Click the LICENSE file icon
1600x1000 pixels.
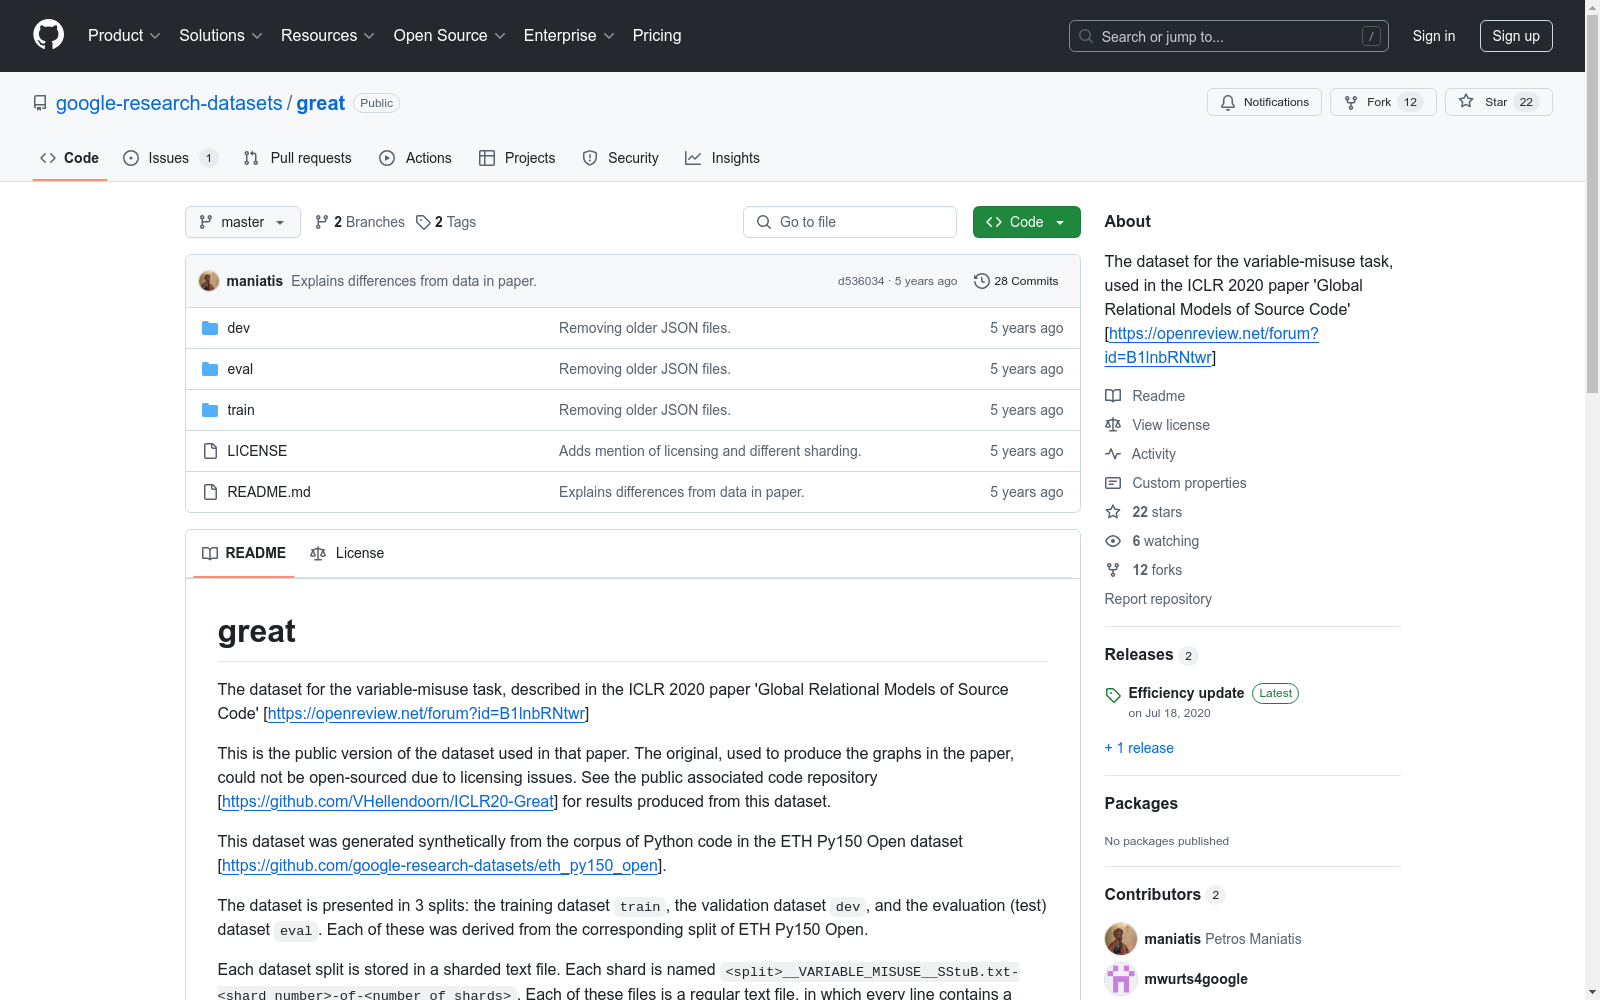[210, 451]
